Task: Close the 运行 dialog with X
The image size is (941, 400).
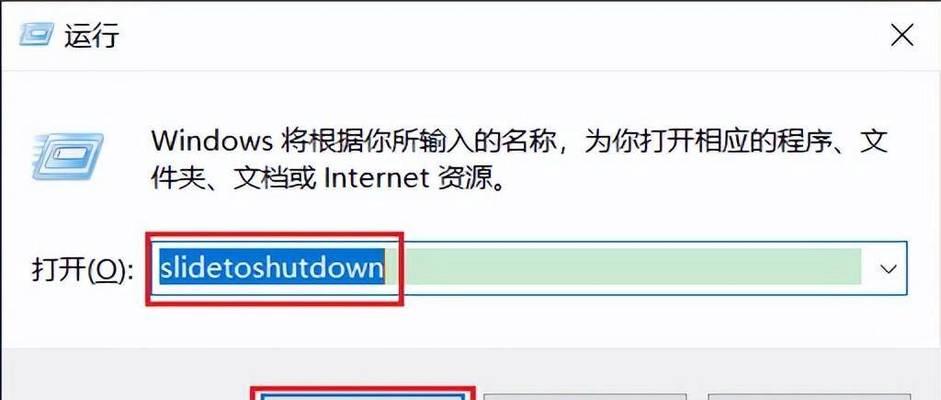Action: coord(902,36)
